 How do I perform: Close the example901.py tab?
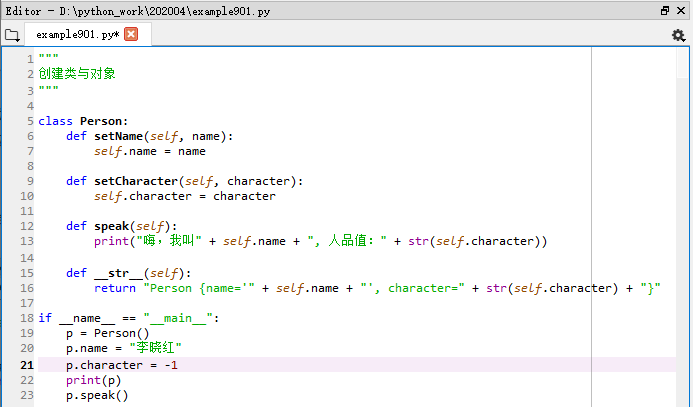[131, 34]
